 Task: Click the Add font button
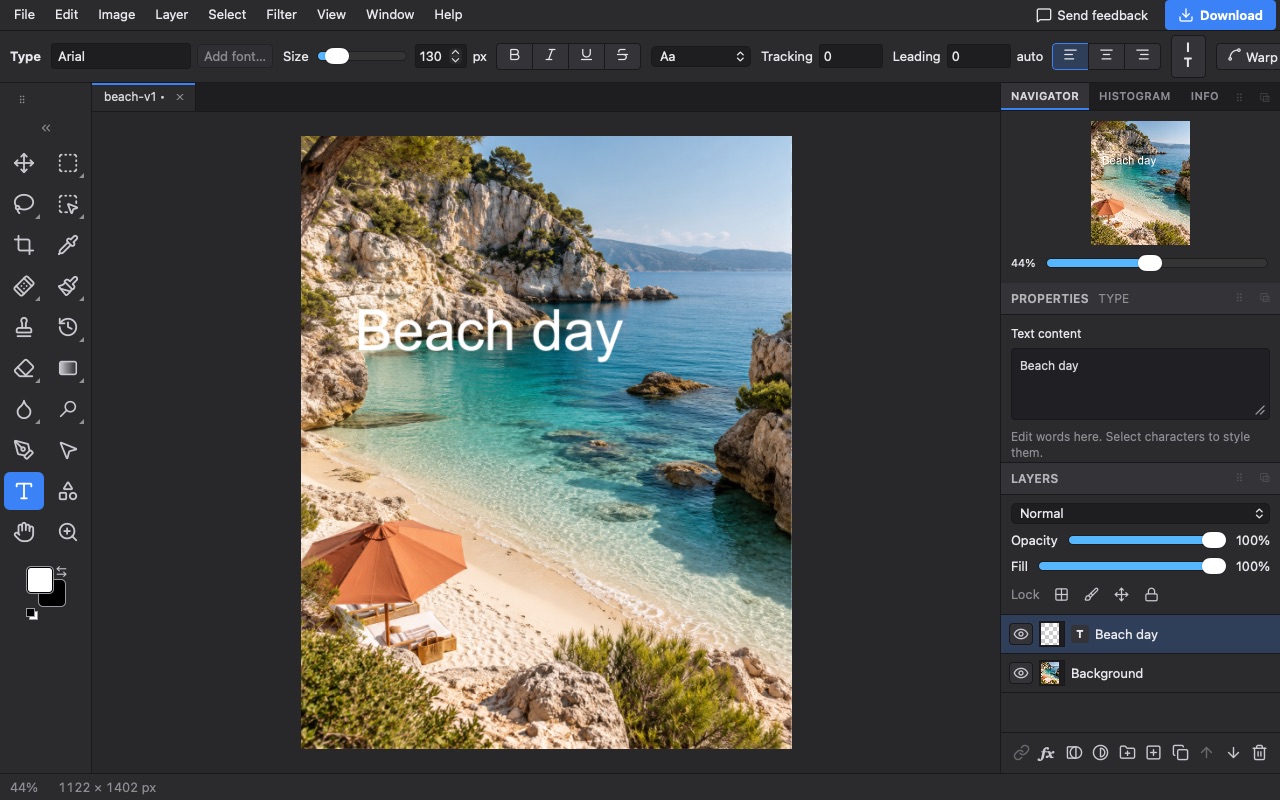coord(235,56)
